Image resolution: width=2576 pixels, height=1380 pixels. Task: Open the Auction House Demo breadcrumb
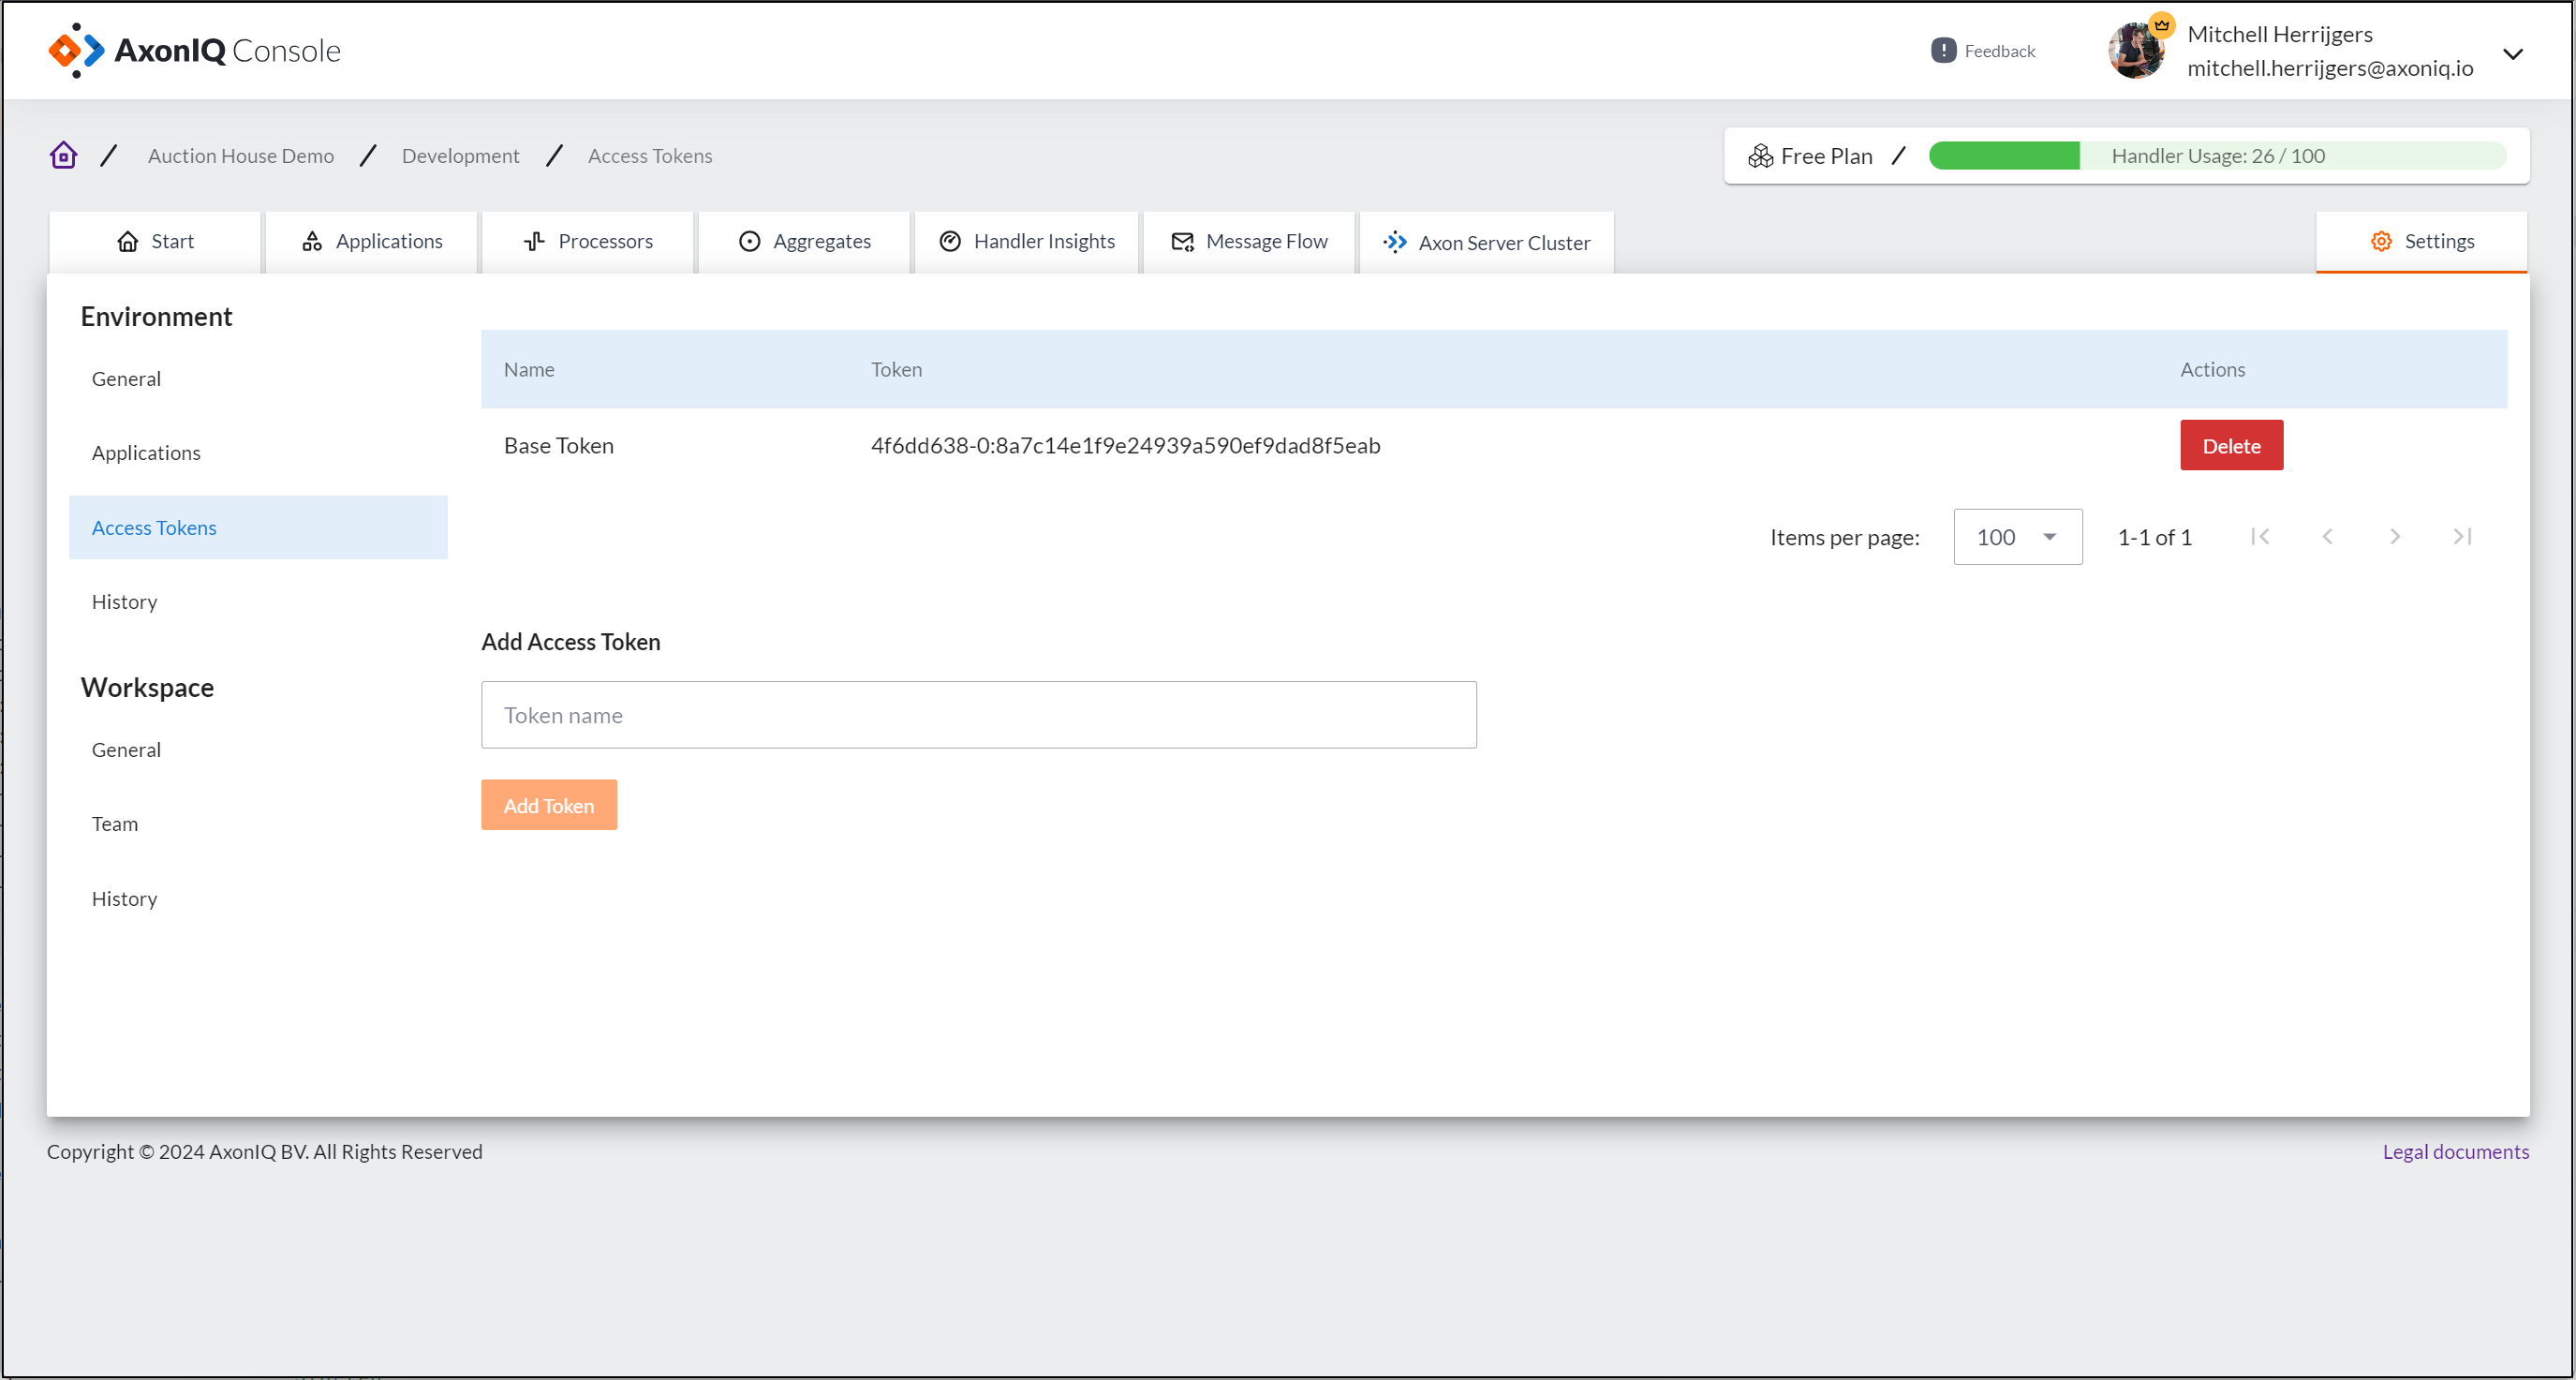241,156
